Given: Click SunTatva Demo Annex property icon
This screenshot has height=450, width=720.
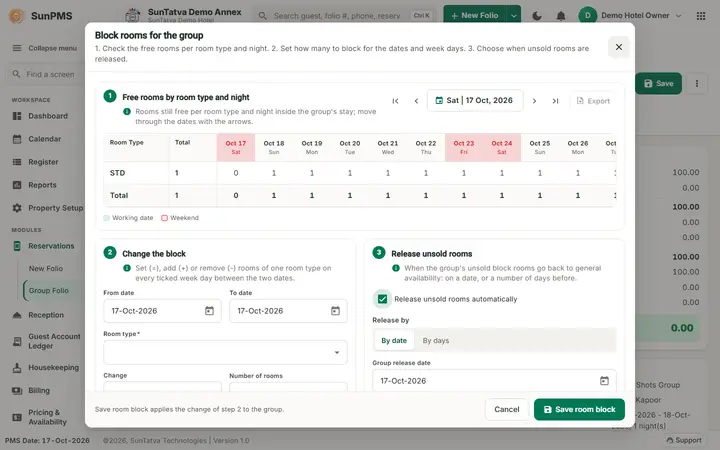Looking at the screenshot, I should click(x=133, y=15).
